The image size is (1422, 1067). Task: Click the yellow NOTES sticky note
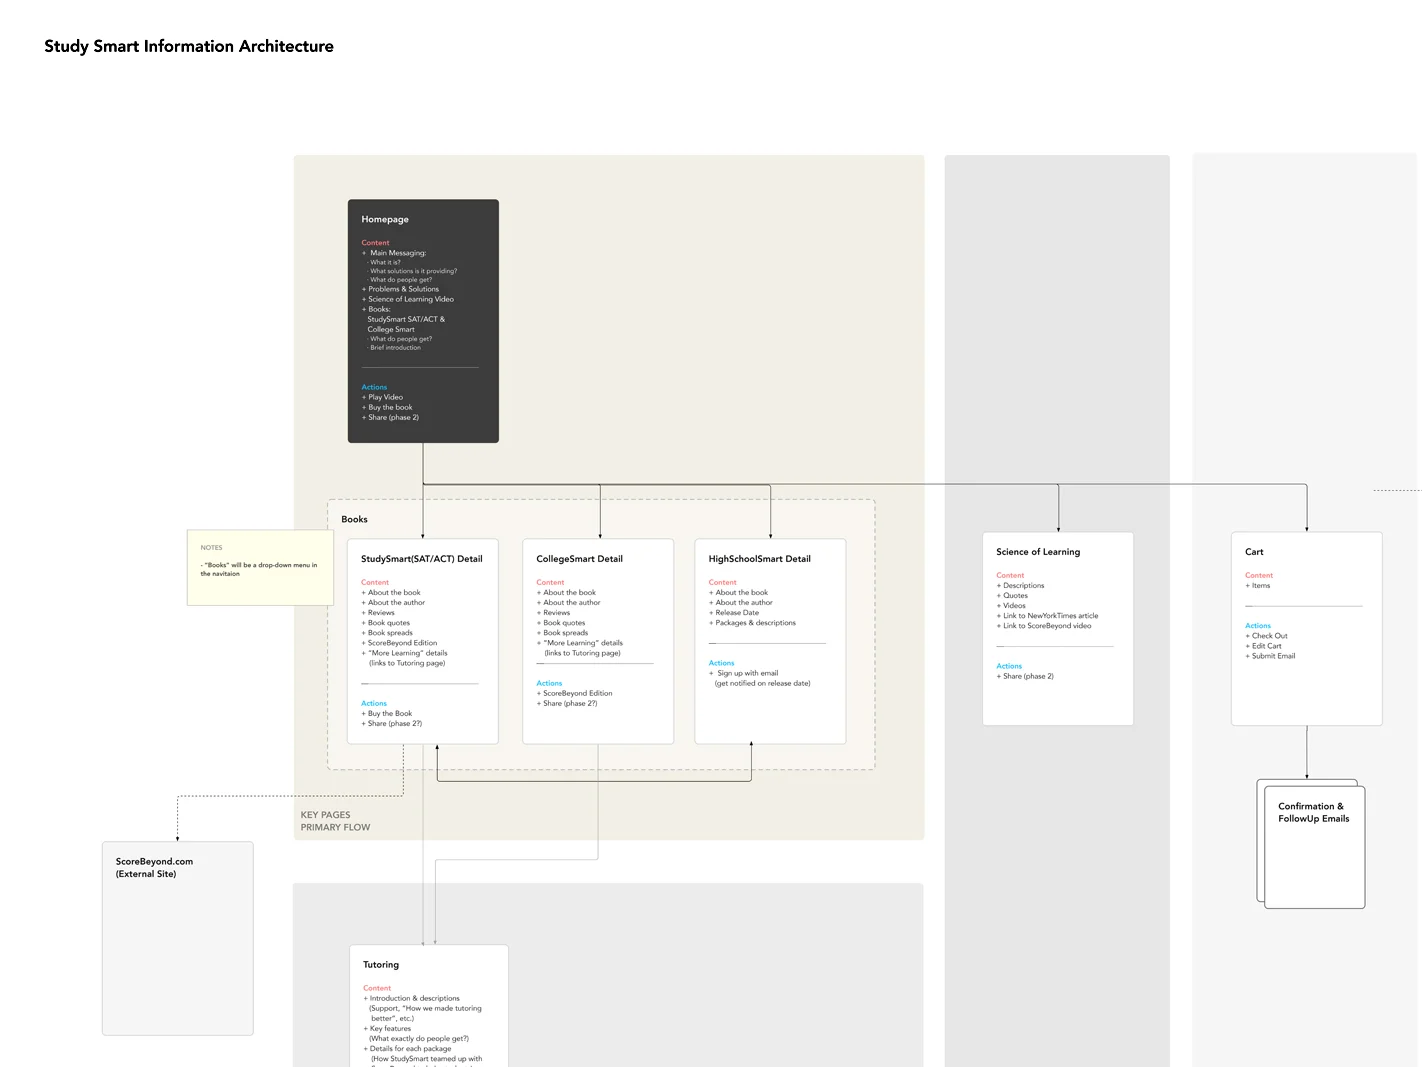[260, 567]
